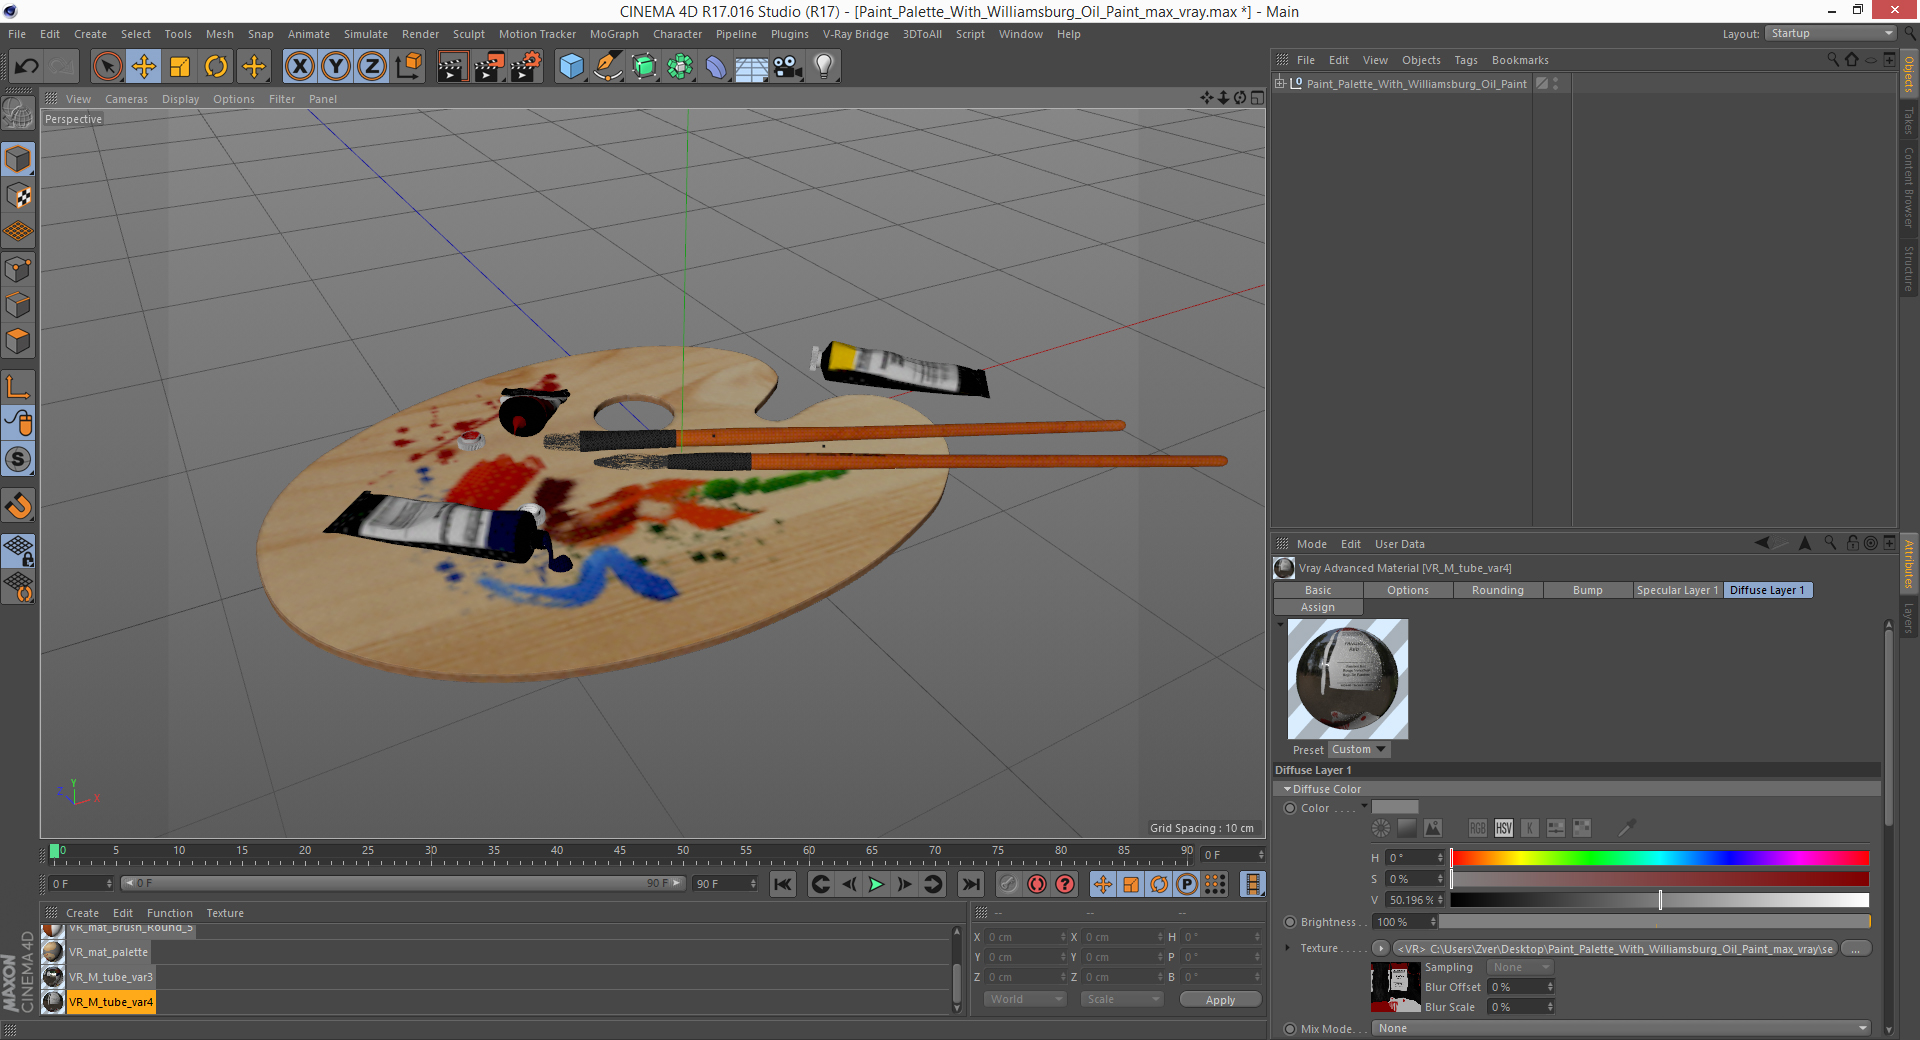Show color from picture mode icon
Image resolution: width=1920 pixels, height=1040 pixels.
1433,828
